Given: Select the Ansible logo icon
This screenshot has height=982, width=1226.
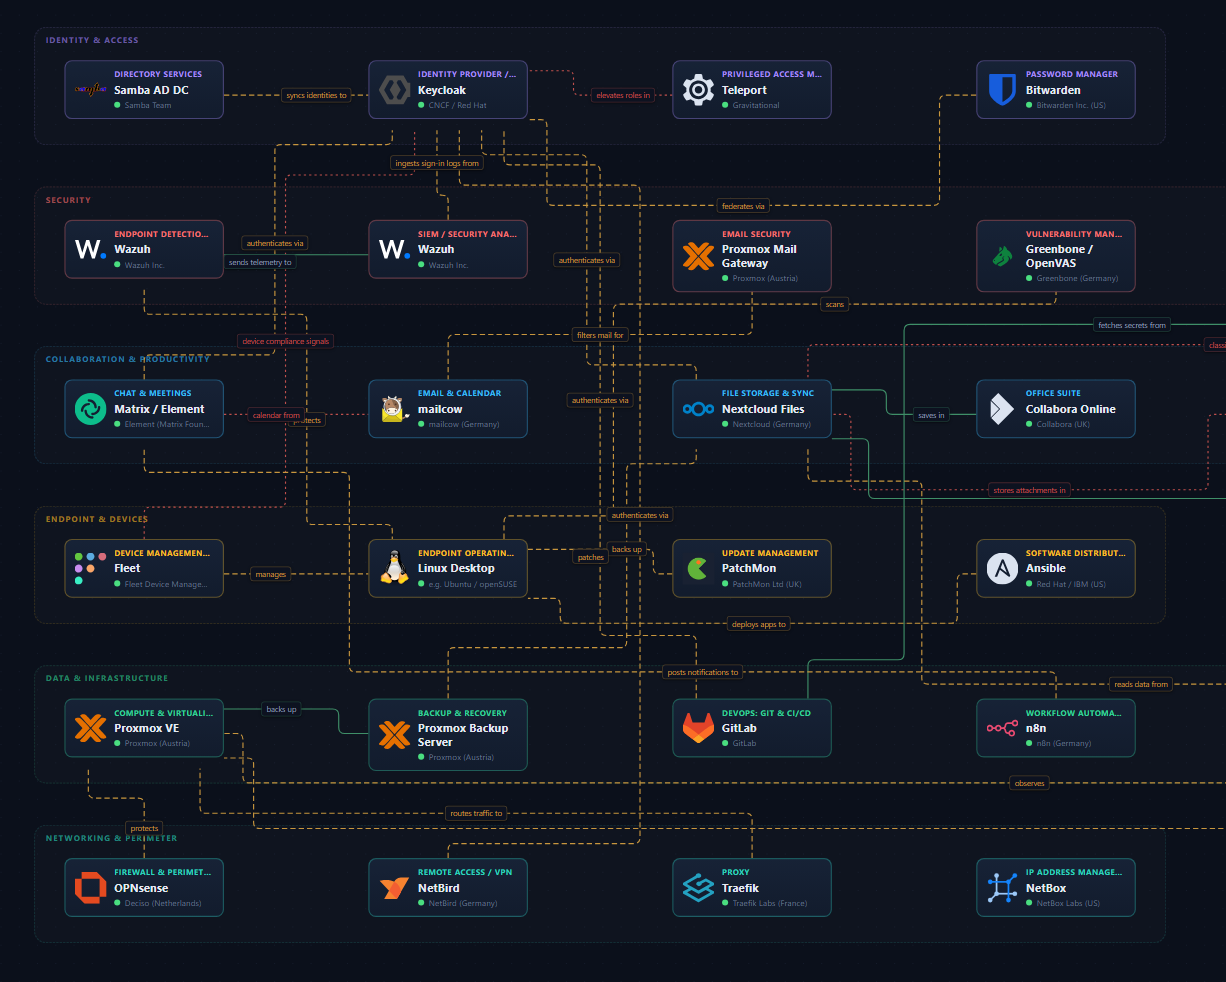Looking at the screenshot, I should [1002, 568].
